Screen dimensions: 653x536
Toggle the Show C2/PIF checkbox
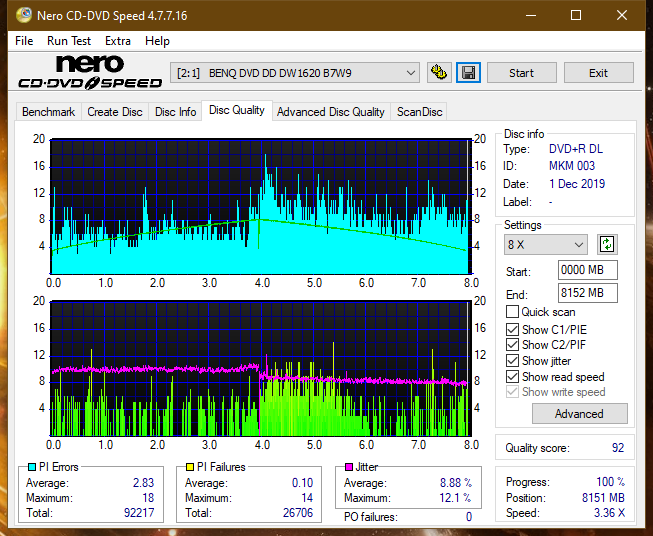512,345
